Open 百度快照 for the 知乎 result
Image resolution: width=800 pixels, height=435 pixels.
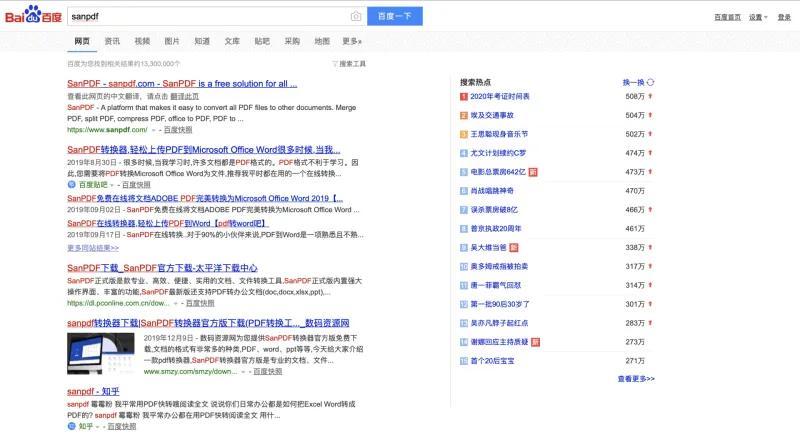tap(121, 426)
